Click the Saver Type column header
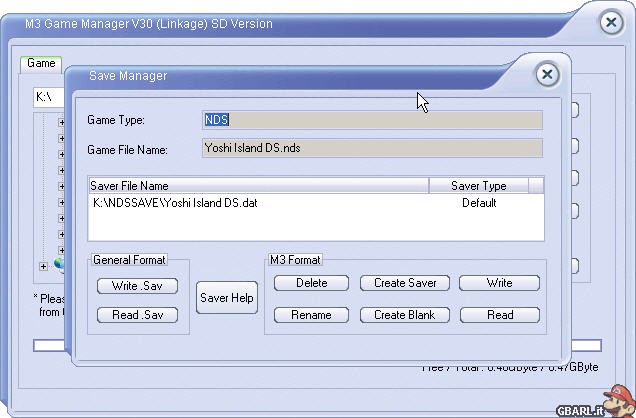The height and width of the screenshot is (418, 636). (x=479, y=186)
